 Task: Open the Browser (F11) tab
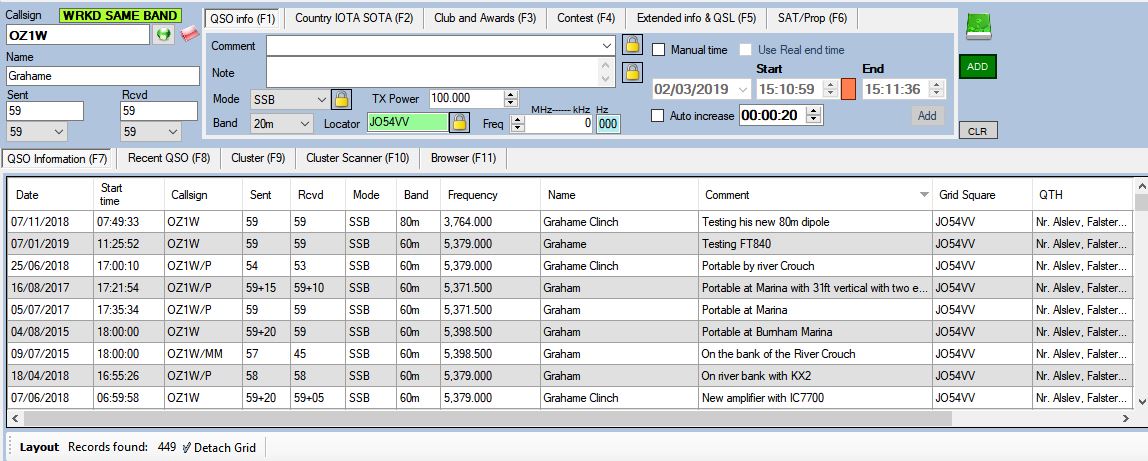pyautogui.click(x=463, y=157)
